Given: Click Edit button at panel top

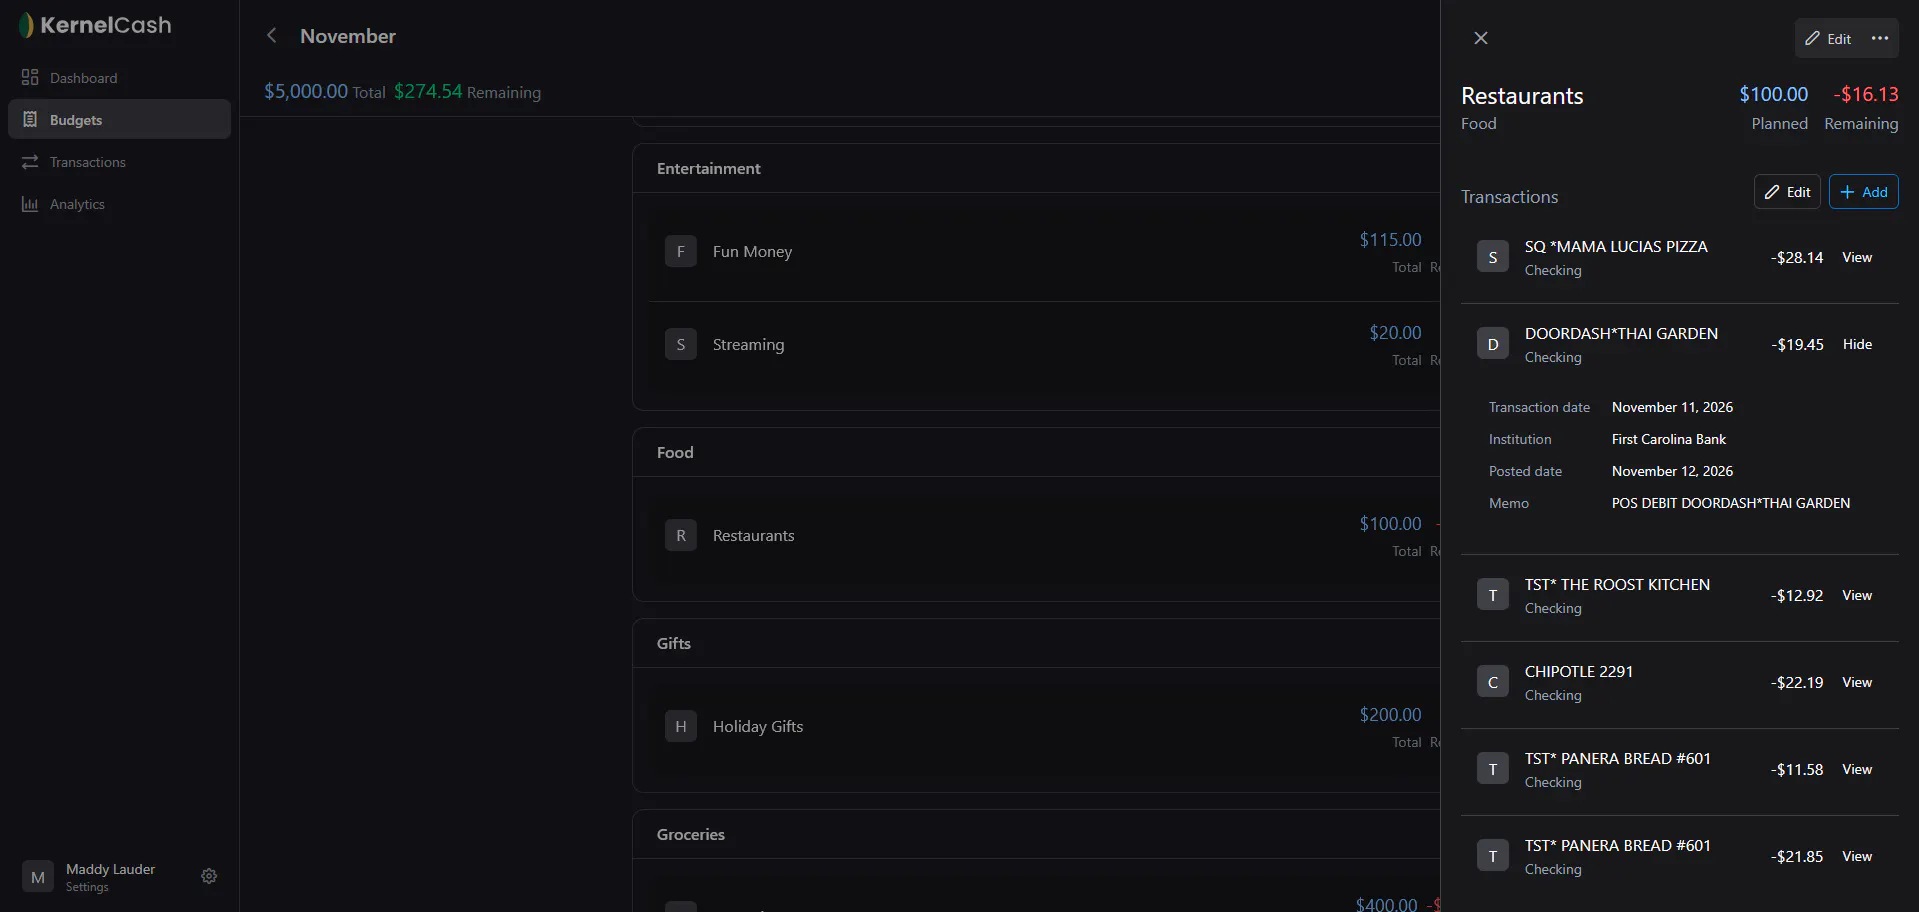Looking at the screenshot, I should (x=1828, y=38).
